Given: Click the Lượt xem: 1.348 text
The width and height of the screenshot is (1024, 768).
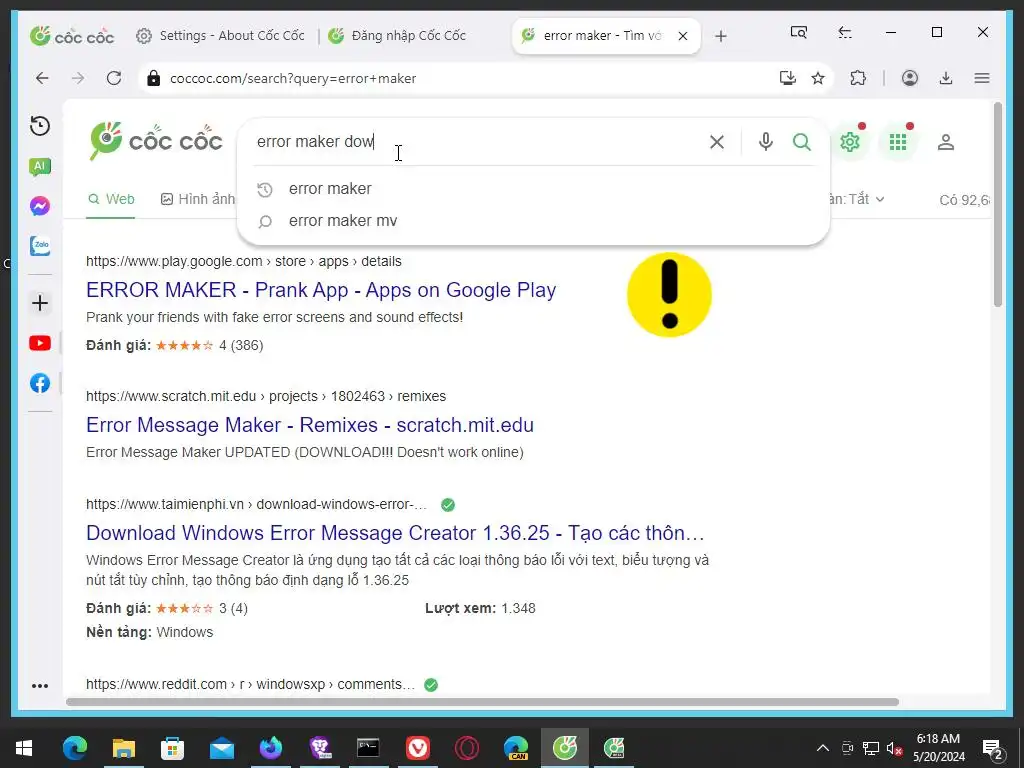Looking at the screenshot, I should pos(480,609).
